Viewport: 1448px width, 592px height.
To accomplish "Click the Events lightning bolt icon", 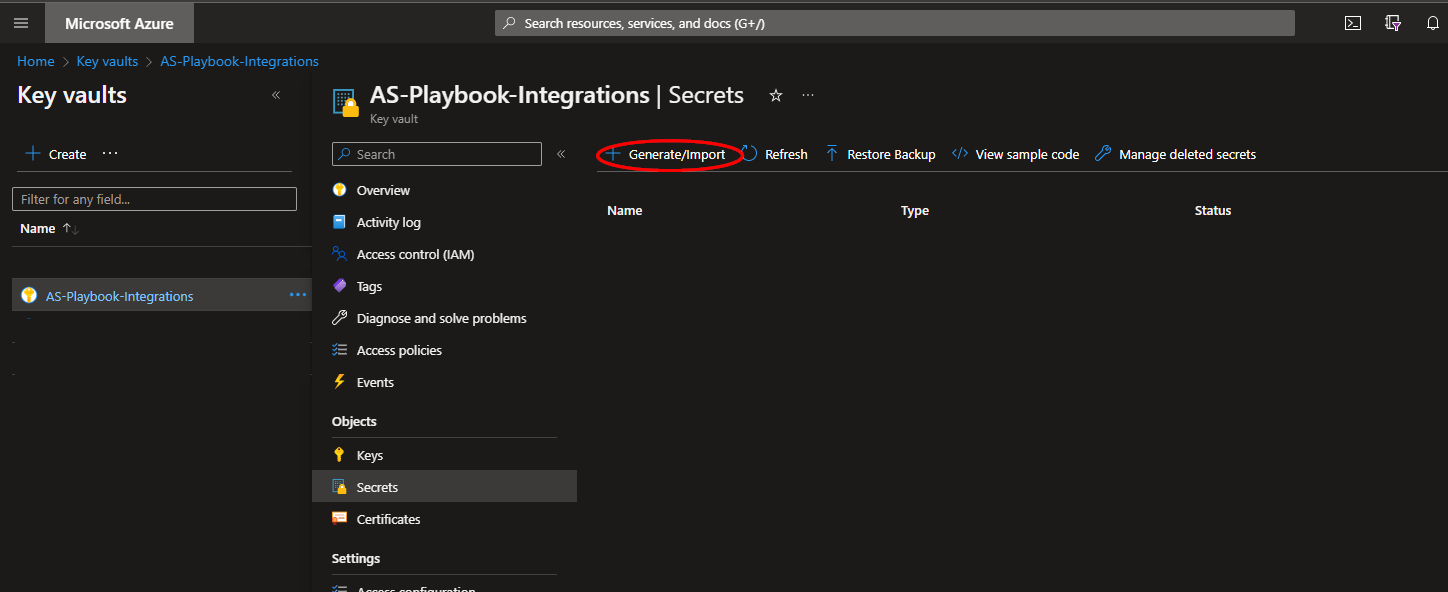I will (340, 382).
